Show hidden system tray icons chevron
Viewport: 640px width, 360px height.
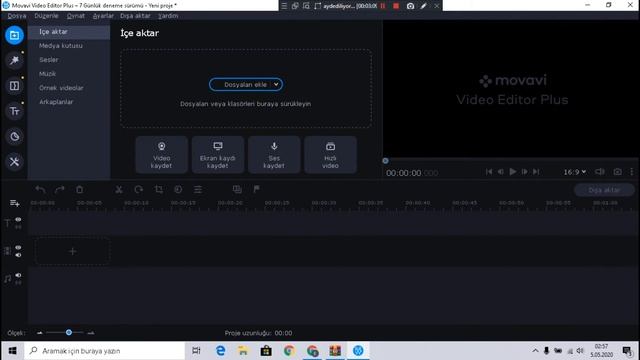tap(535, 351)
